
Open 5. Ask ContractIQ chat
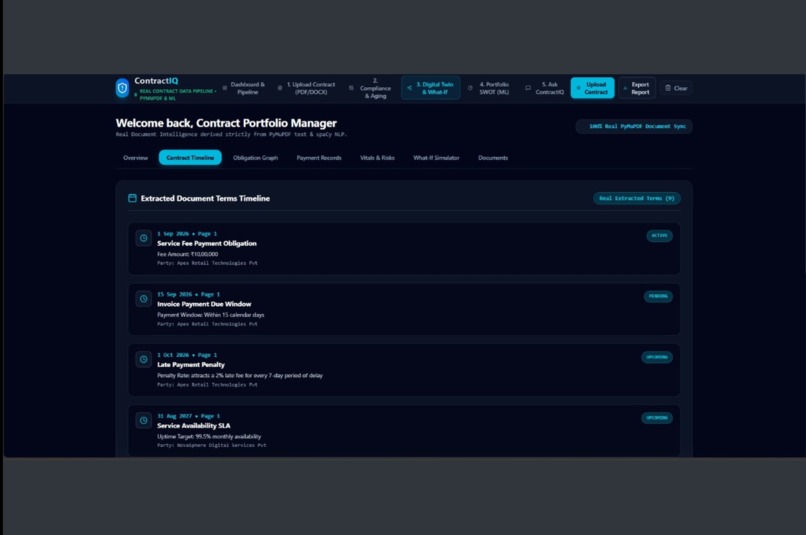click(x=545, y=88)
